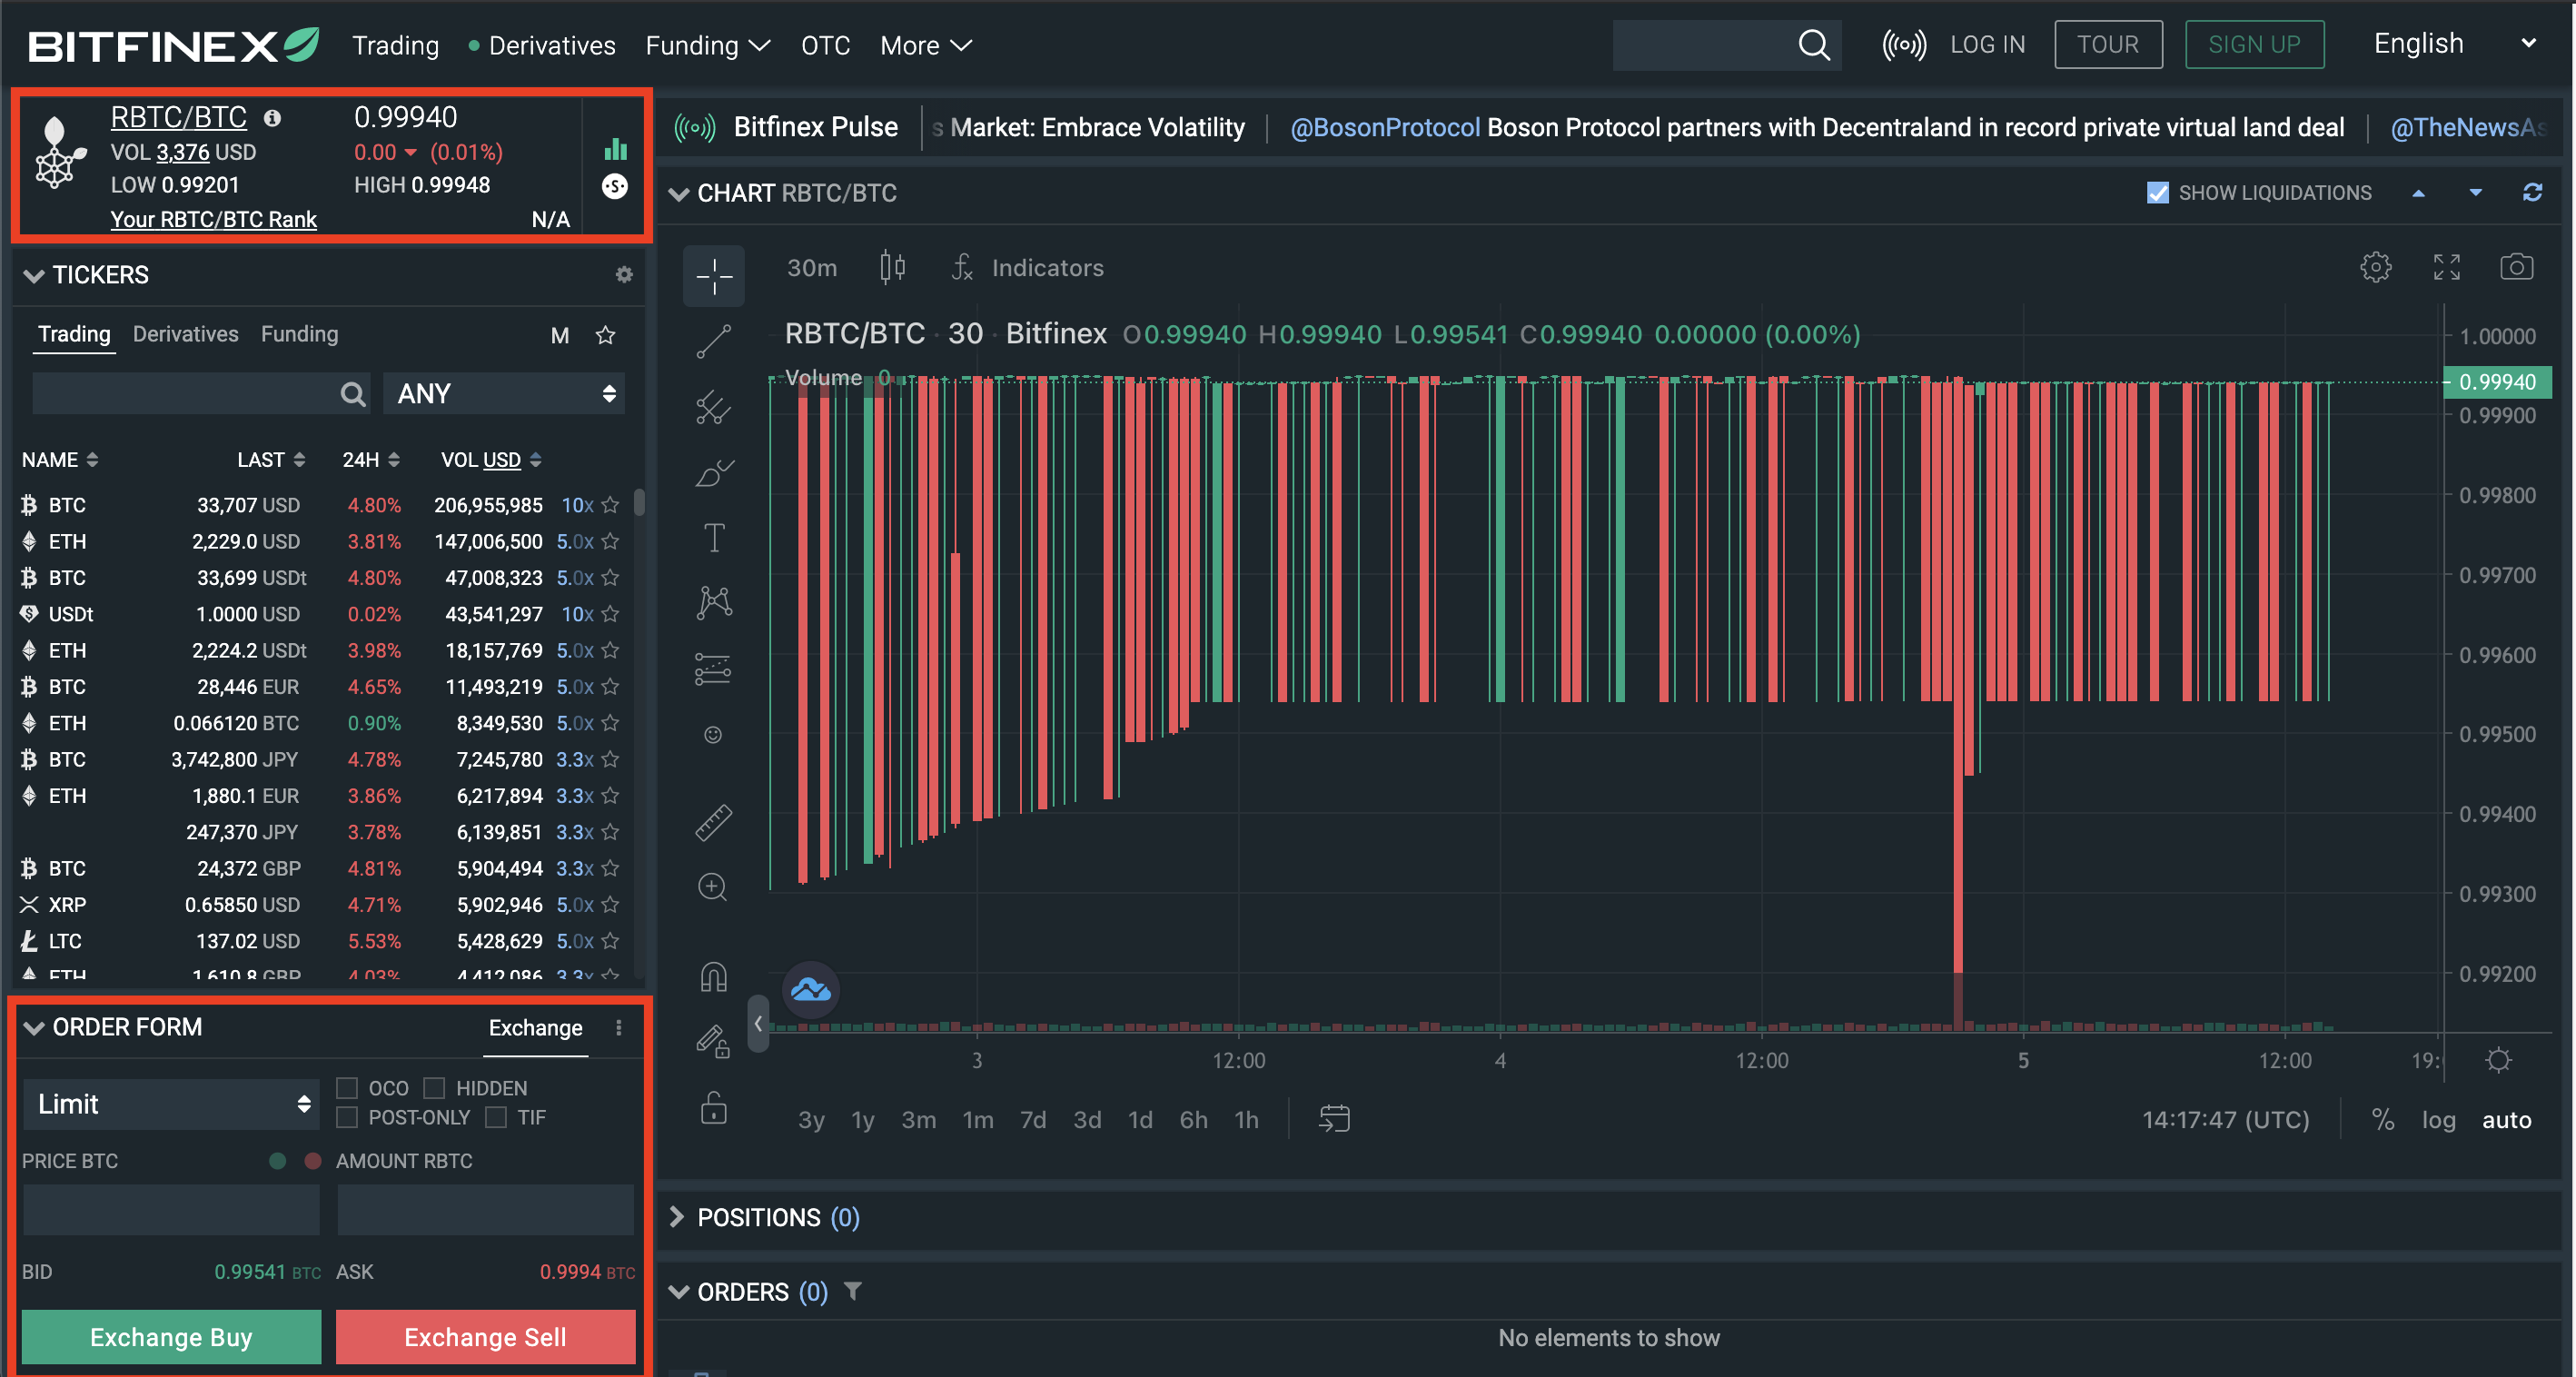Select the text annotation tool

point(714,538)
